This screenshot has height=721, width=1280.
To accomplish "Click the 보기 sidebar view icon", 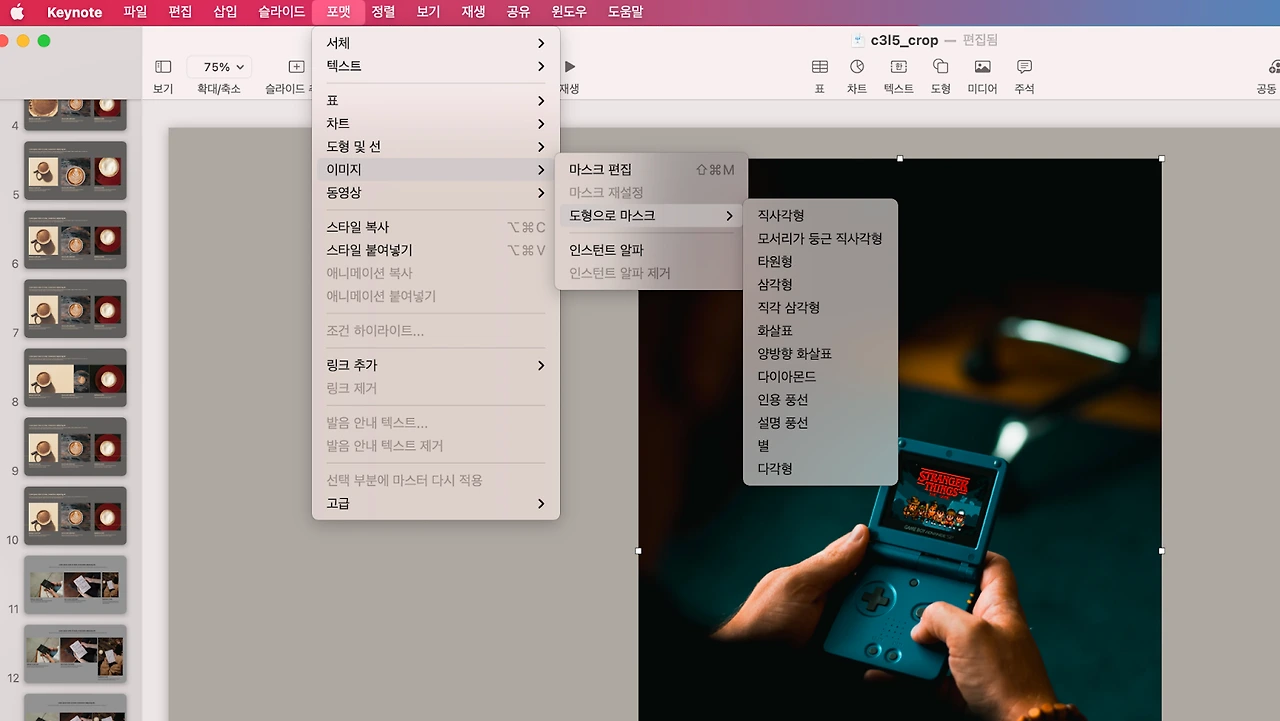I will (x=163, y=67).
